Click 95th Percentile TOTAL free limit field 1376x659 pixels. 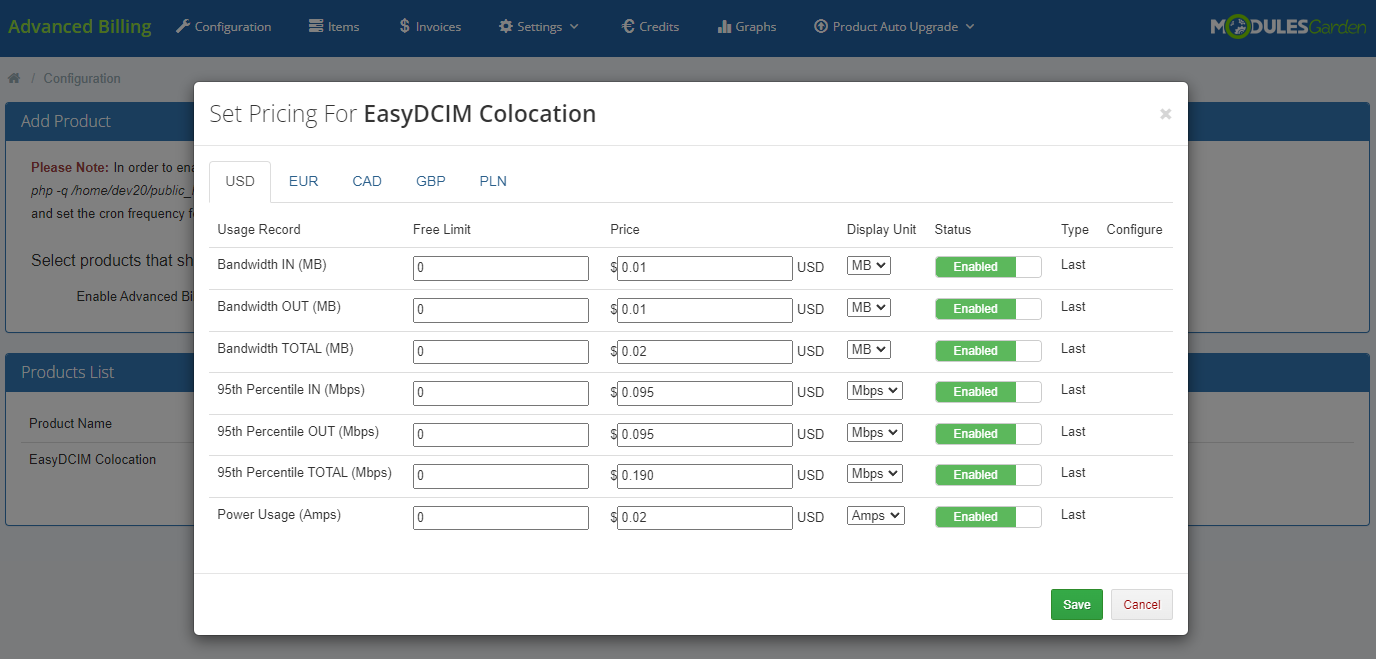[501, 476]
